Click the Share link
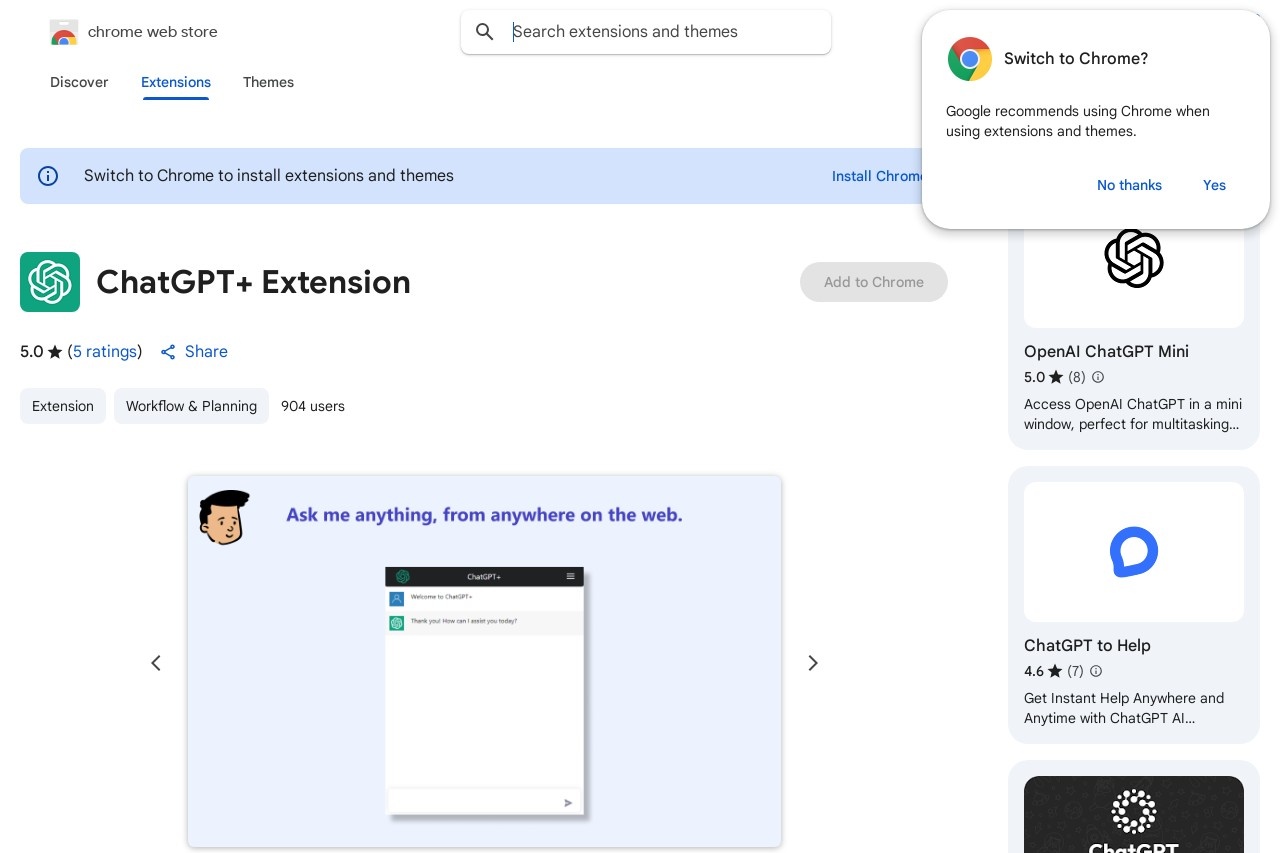Image resolution: width=1280 pixels, height=853 pixels. 206,352
